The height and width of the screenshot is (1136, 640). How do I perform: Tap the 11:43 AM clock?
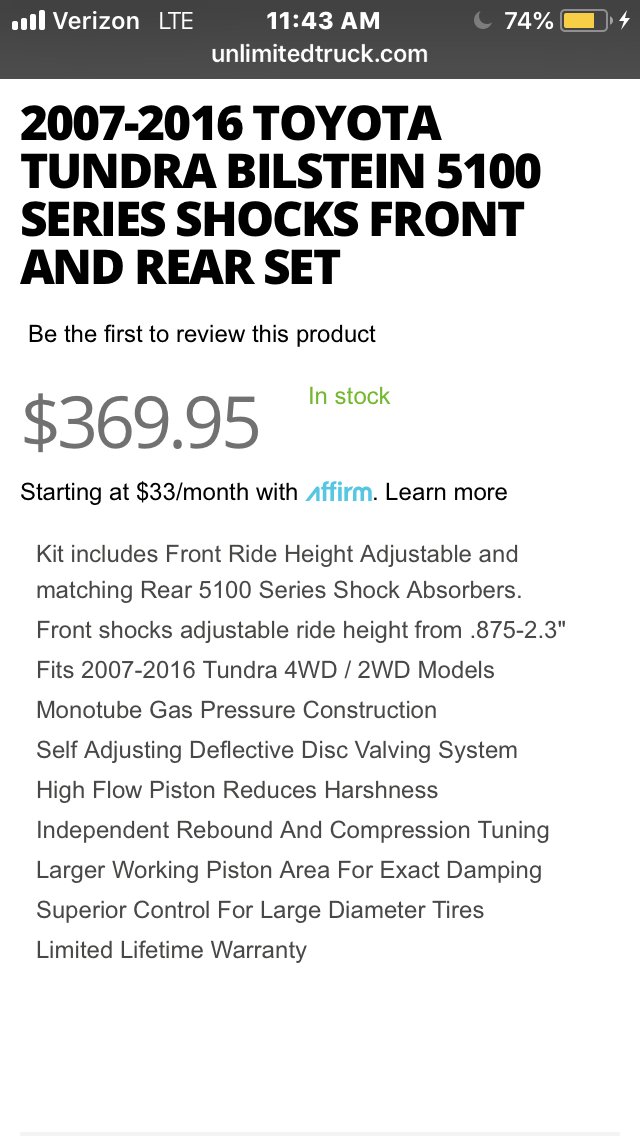coord(323,21)
